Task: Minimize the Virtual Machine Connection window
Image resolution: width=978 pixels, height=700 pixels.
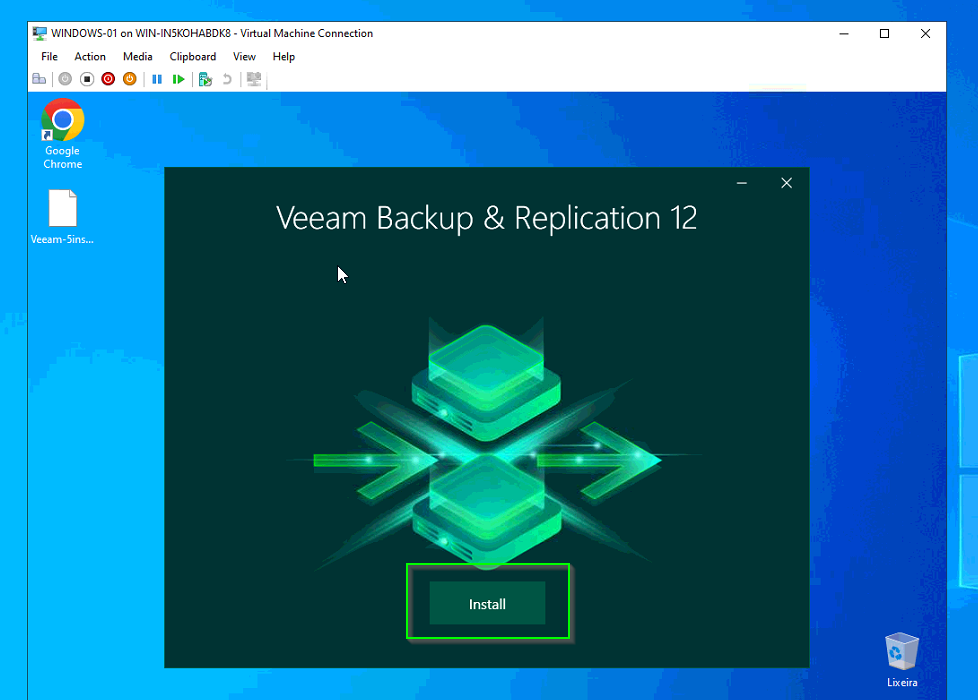Action: point(844,34)
